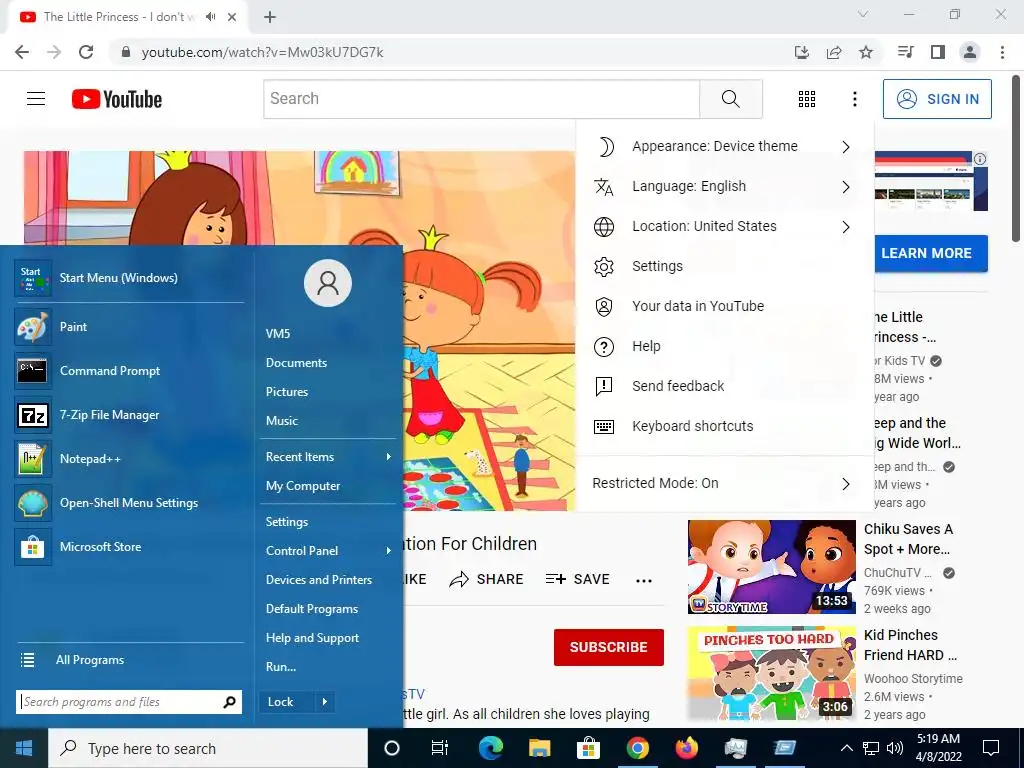
Task: Open Microsoft Store from Start menu list
Action: pyautogui.click(x=129, y=547)
